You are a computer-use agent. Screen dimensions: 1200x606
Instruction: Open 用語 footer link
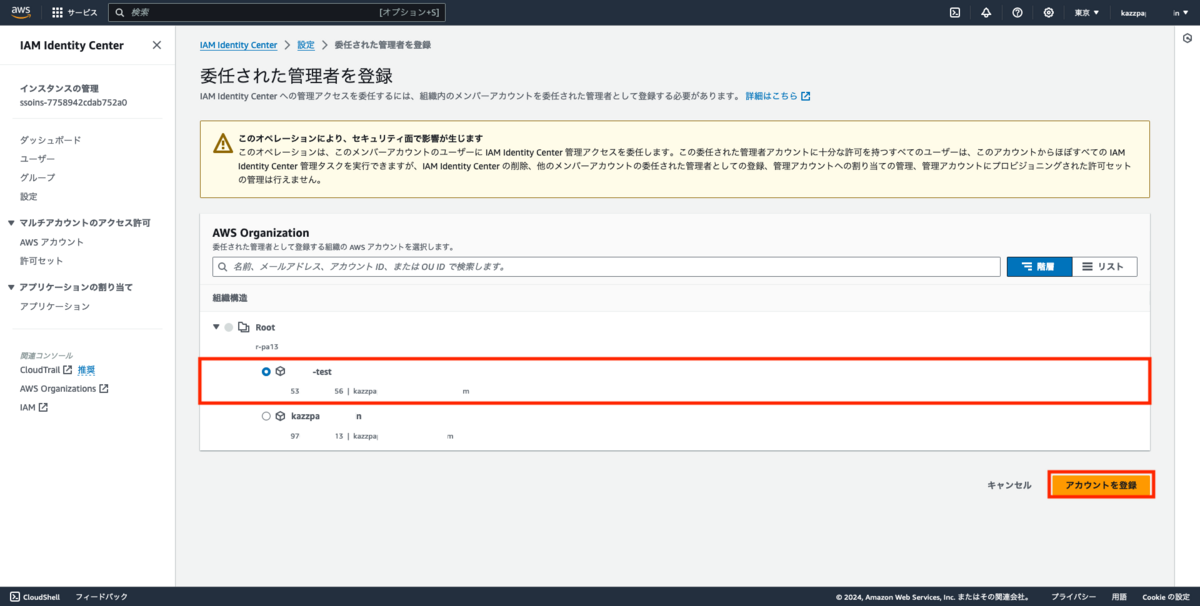click(x=1120, y=597)
